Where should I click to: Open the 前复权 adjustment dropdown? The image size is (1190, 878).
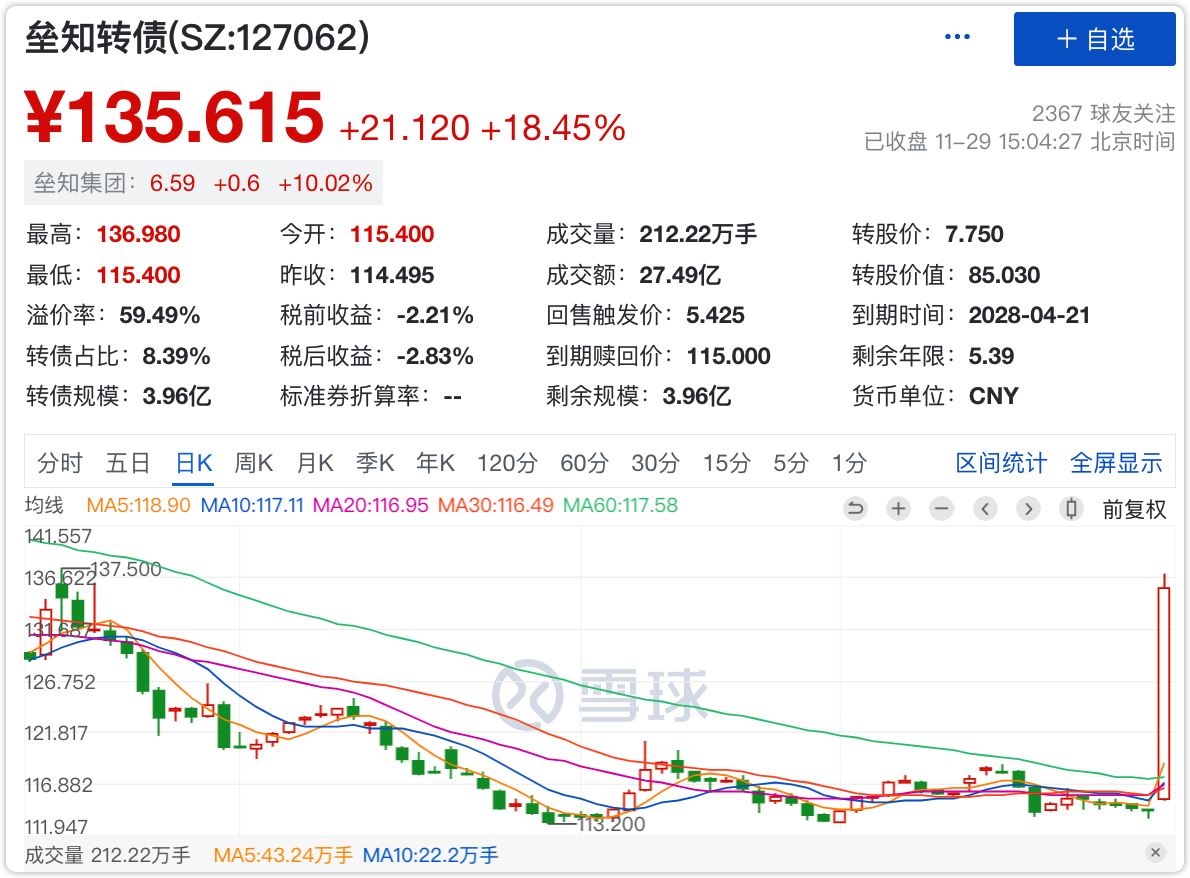tap(1134, 509)
